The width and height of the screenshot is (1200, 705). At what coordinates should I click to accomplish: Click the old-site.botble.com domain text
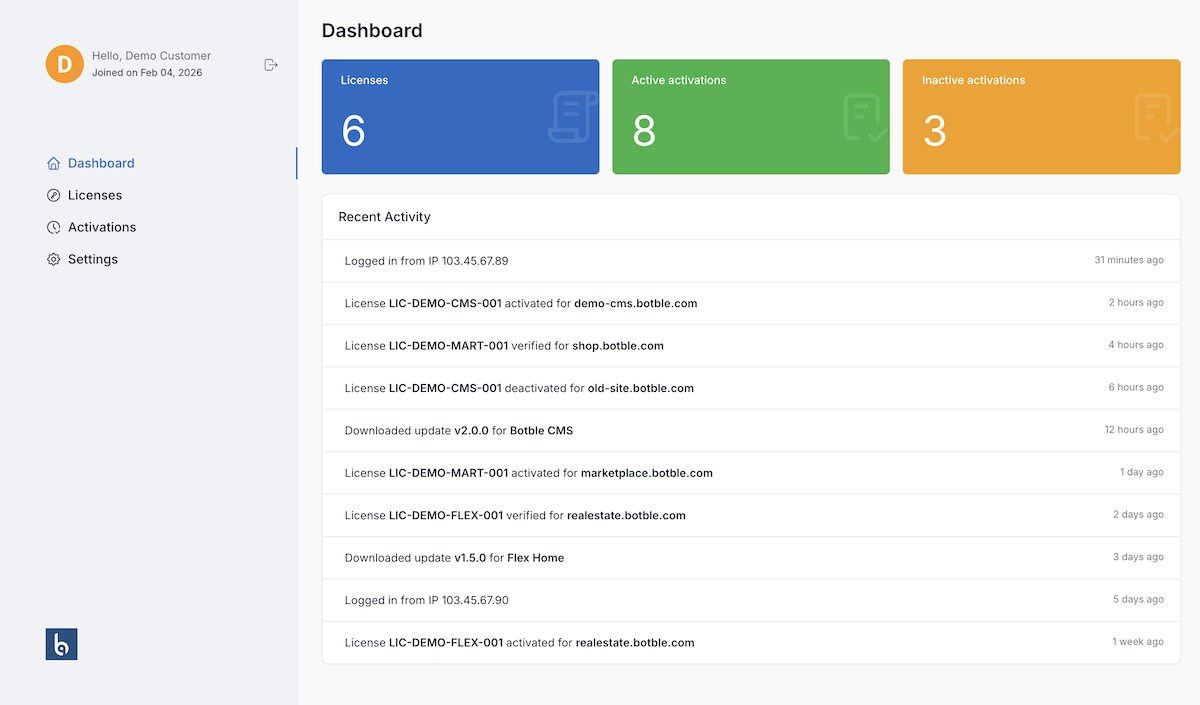(640, 388)
